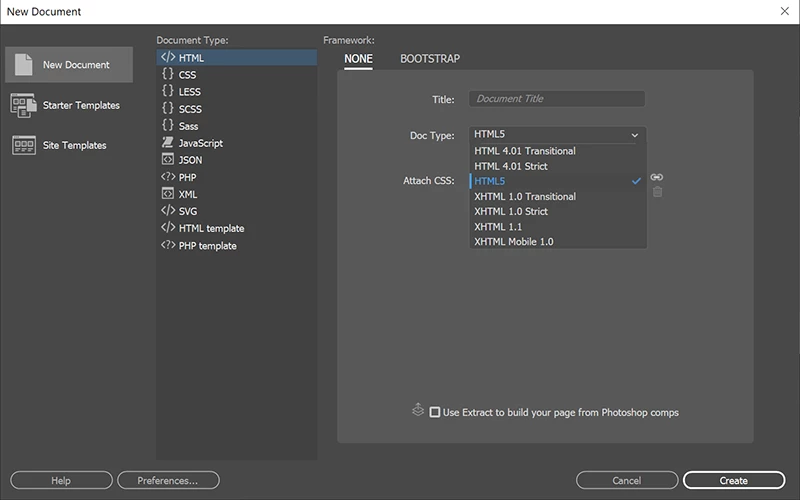The height and width of the screenshot is (500, 800).
Task: Open the Help button
Action: click(x=61, y=480)
